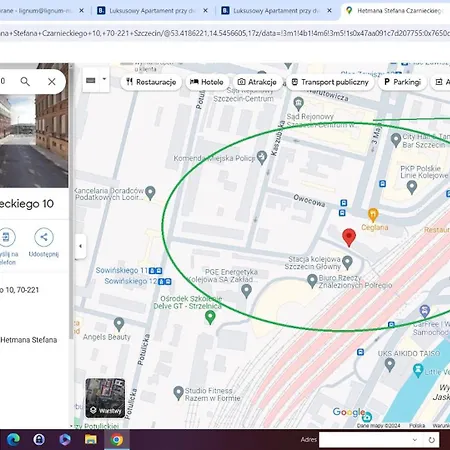450x450 pixels.
Task: Click the Udostępnij share icon
Action: pos(44,237)
